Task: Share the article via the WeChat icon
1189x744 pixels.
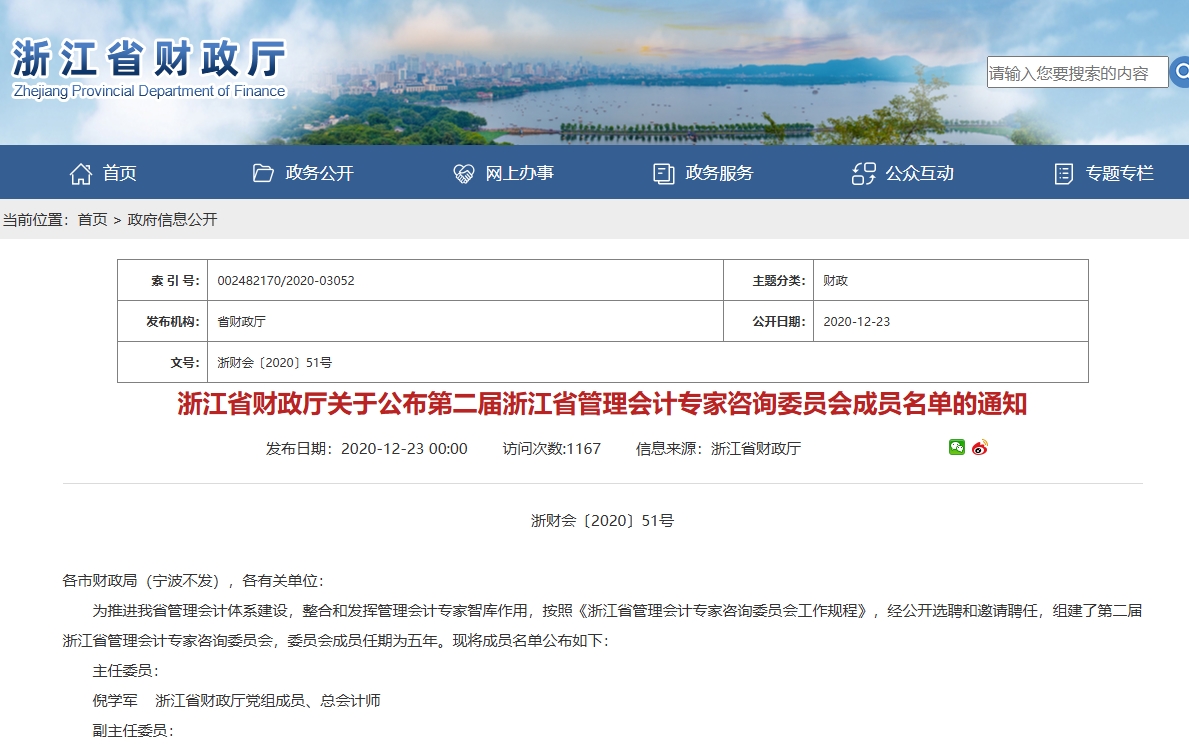Action: [957, 447]
